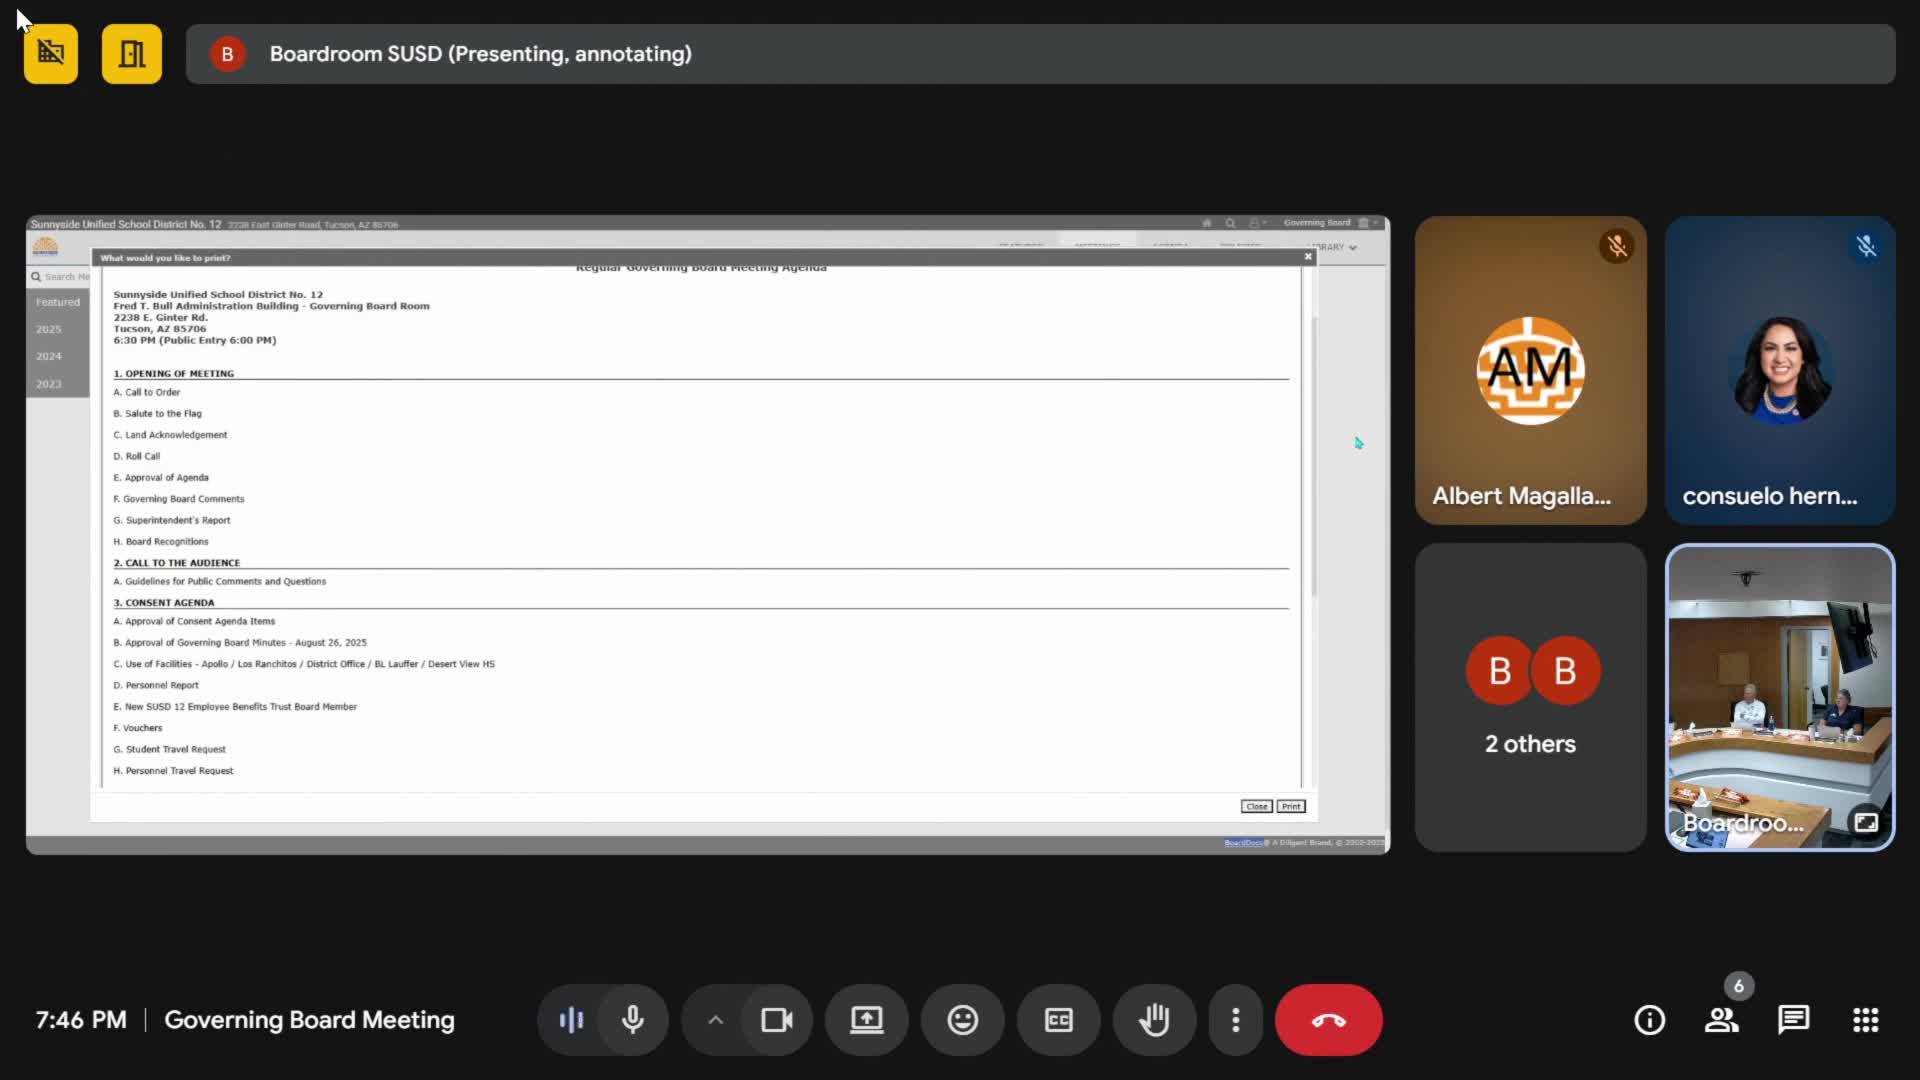Turn on closed captions
1920x1080 pixels.
[x=1058, y=1020]
